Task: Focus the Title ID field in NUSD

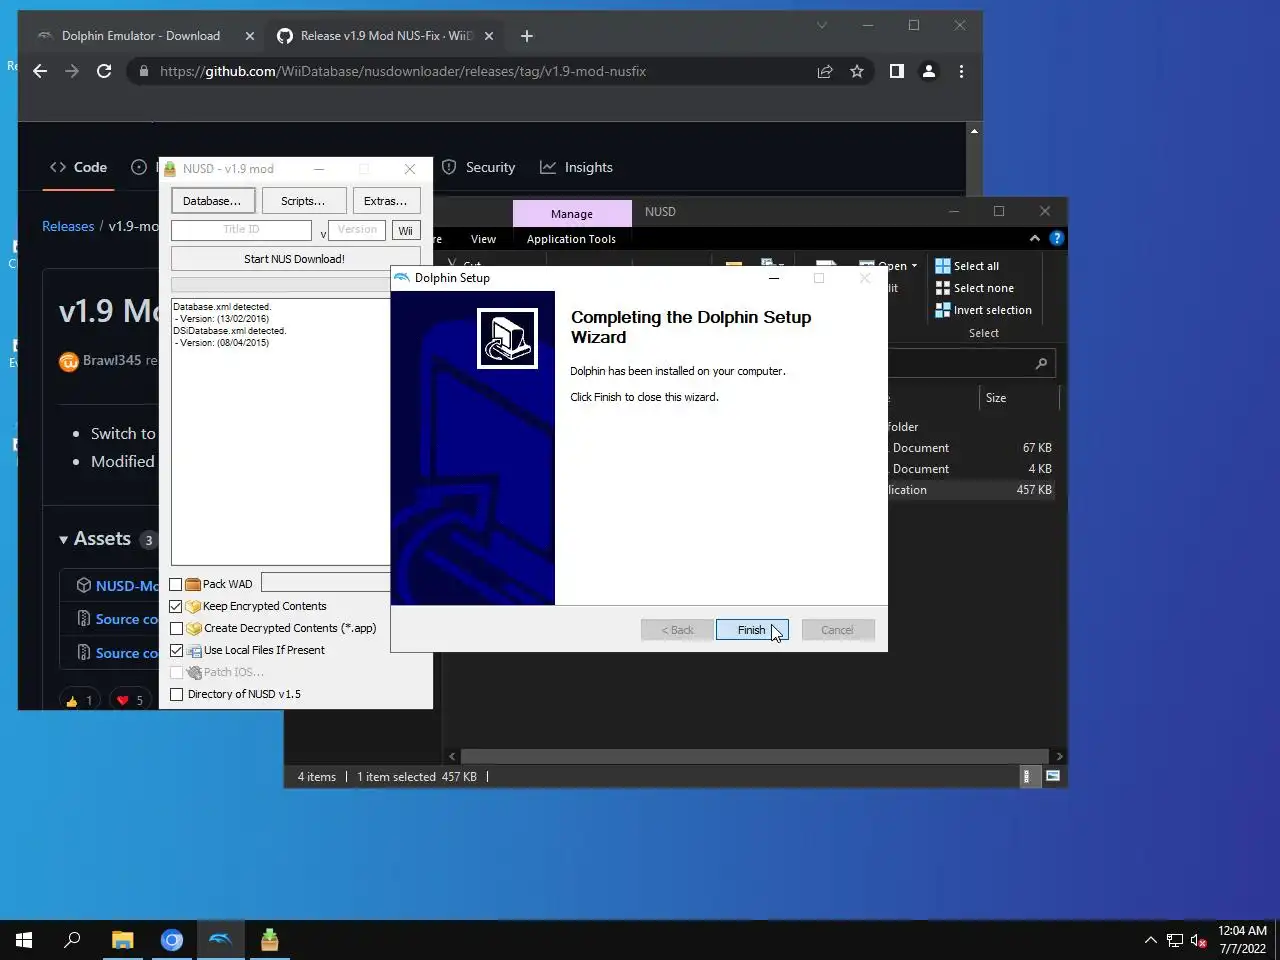Action: [241, 230]
